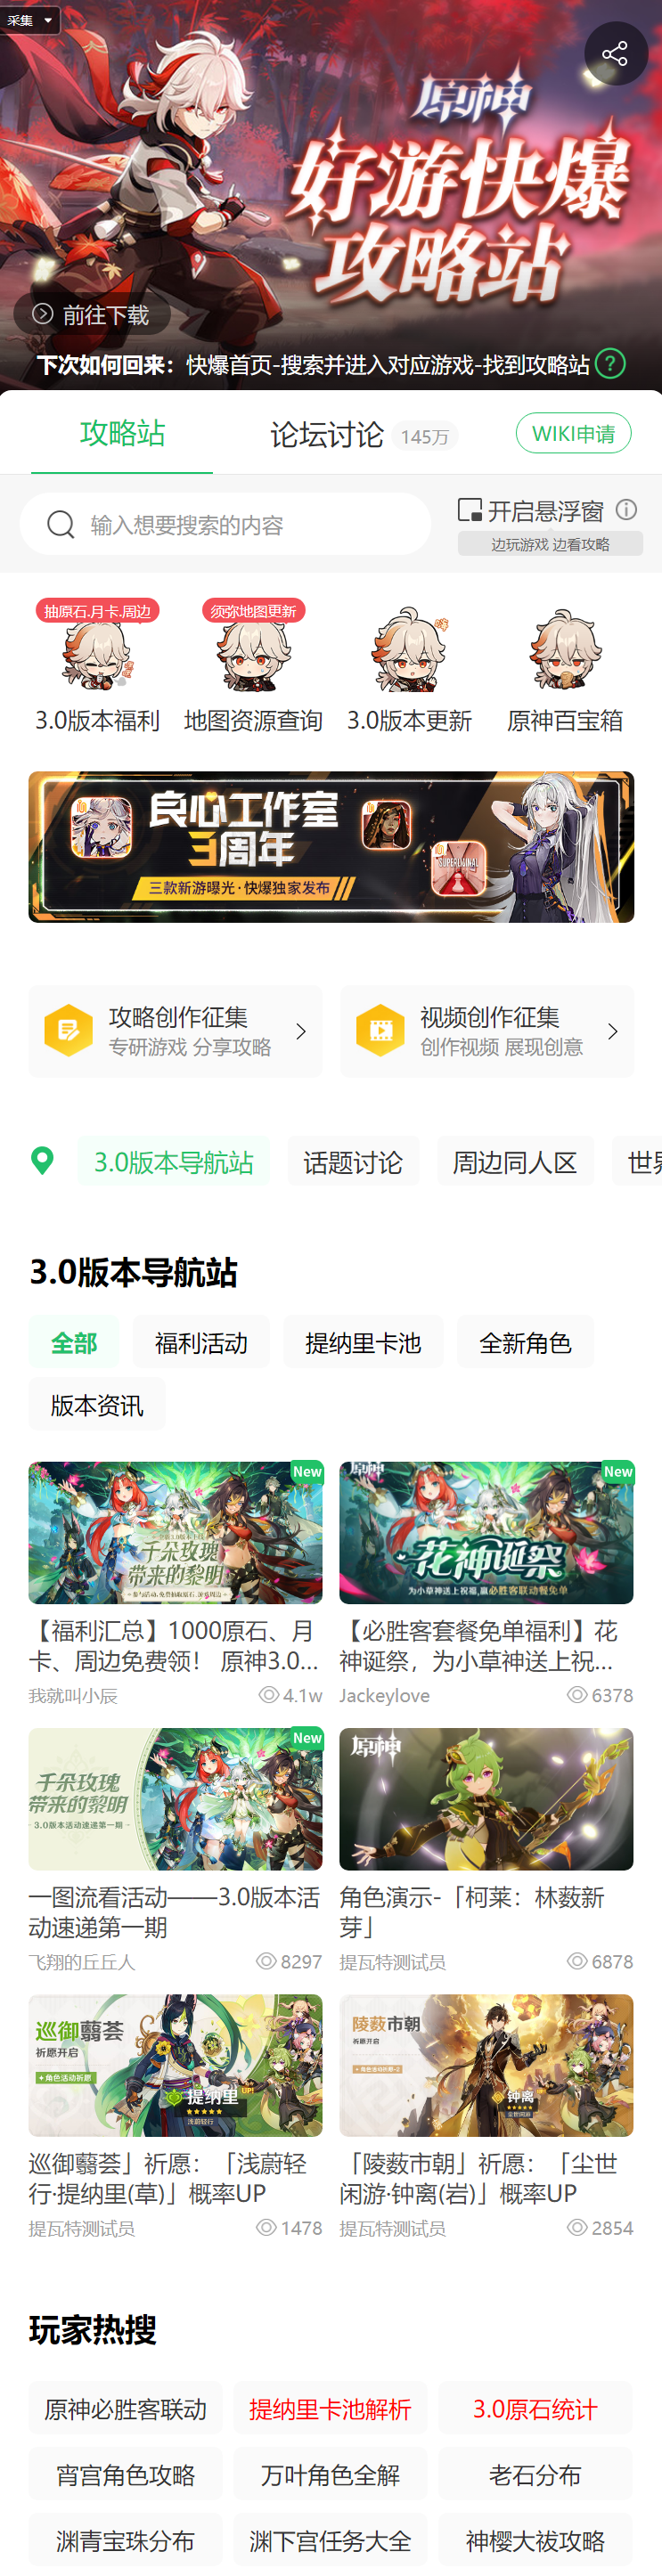
Task: Open the help question mark icon
Action: click(610, 363)
